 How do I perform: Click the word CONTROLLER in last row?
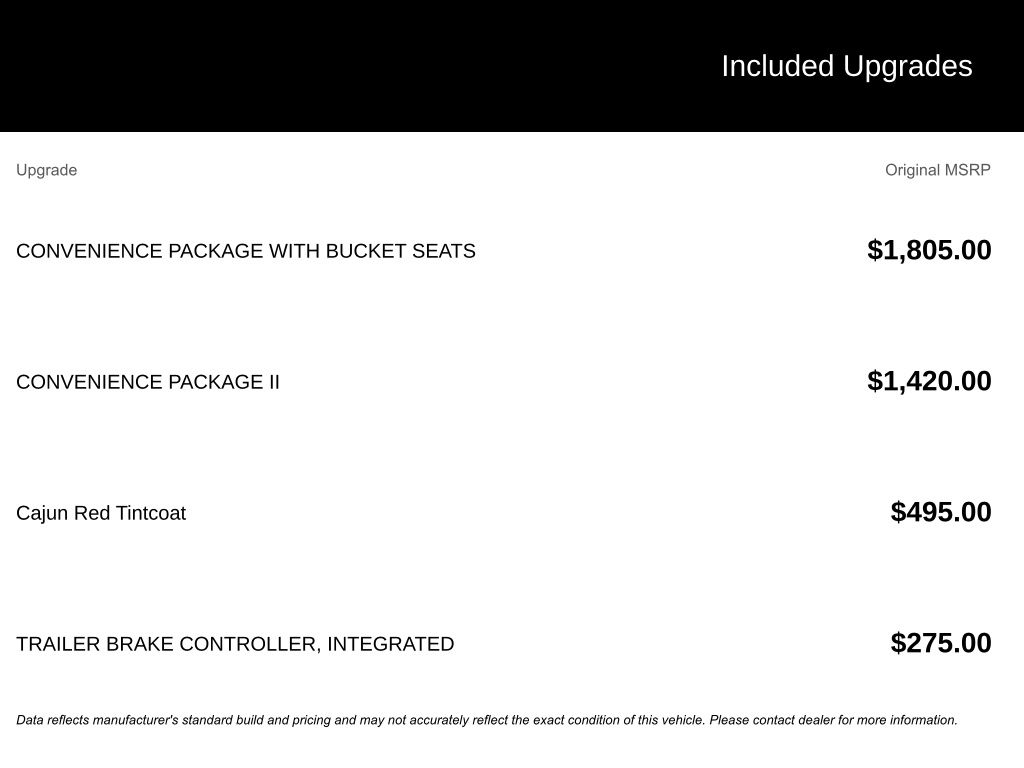(x=250, y=644)
